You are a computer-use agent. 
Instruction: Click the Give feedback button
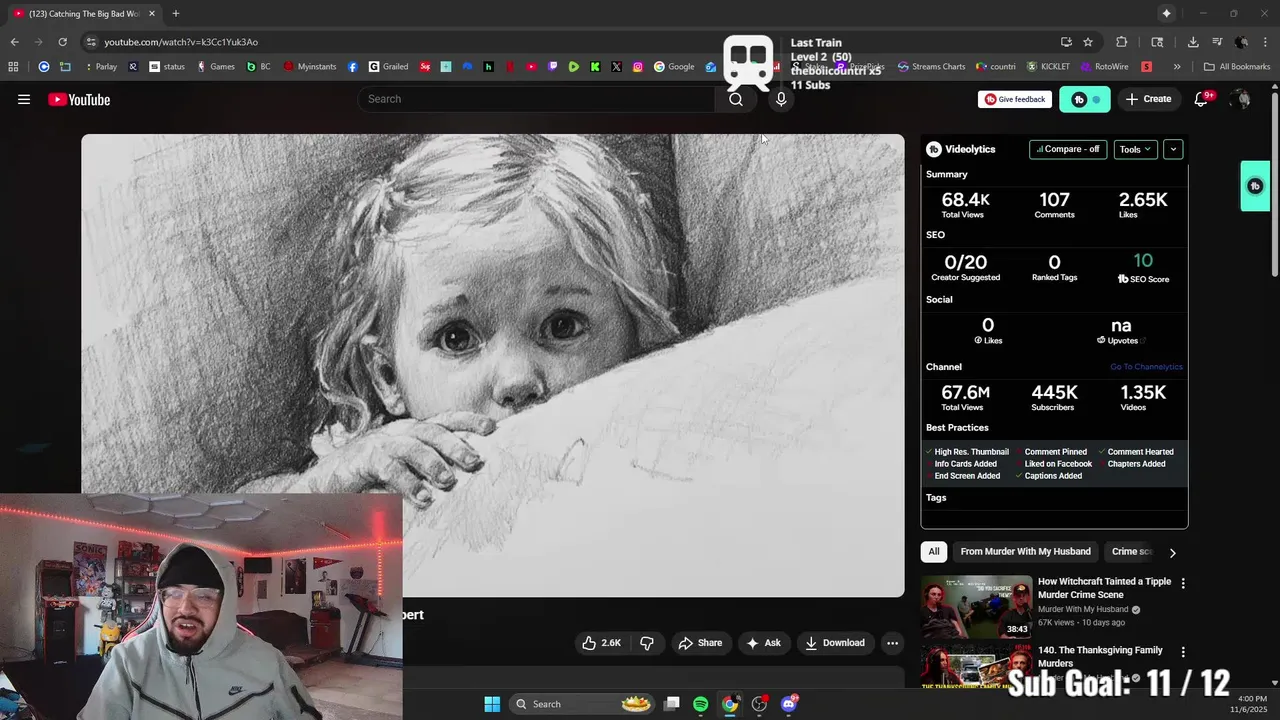tap(1015, 99)
